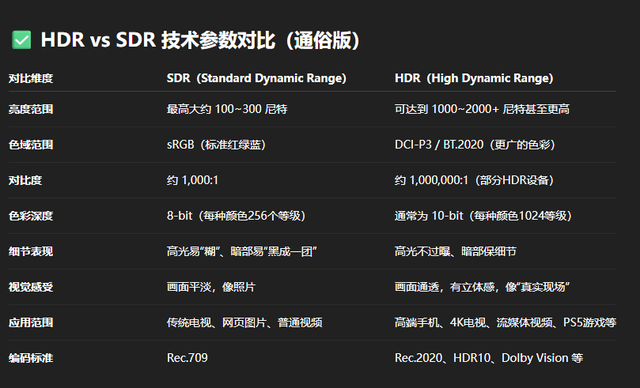640x388 pixels.
Task: Click the cell '高端手机、4K电视、流媒体视频、PS5游戏等'
Action: [x=505, y=323]
